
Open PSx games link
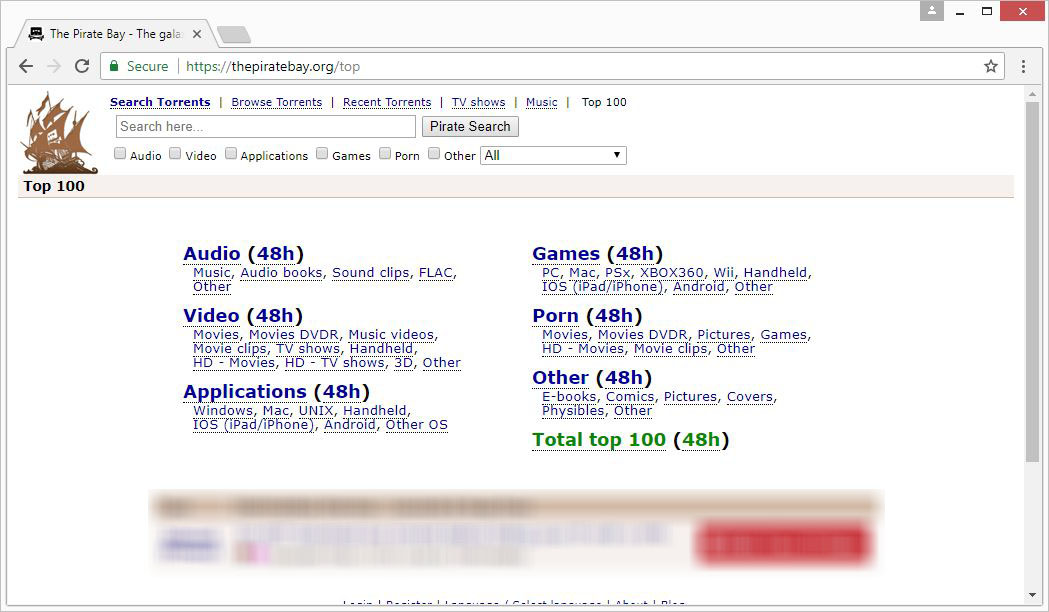pyautogui.click(x=617, y=272)
